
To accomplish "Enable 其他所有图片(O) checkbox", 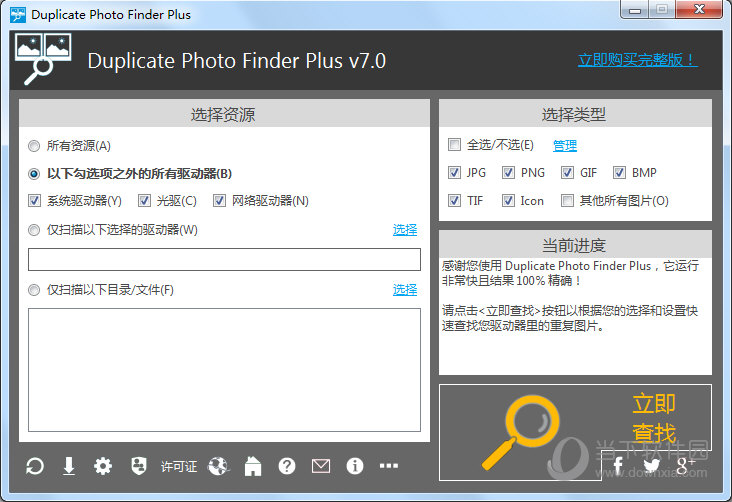I will click(x=567, y=201).
